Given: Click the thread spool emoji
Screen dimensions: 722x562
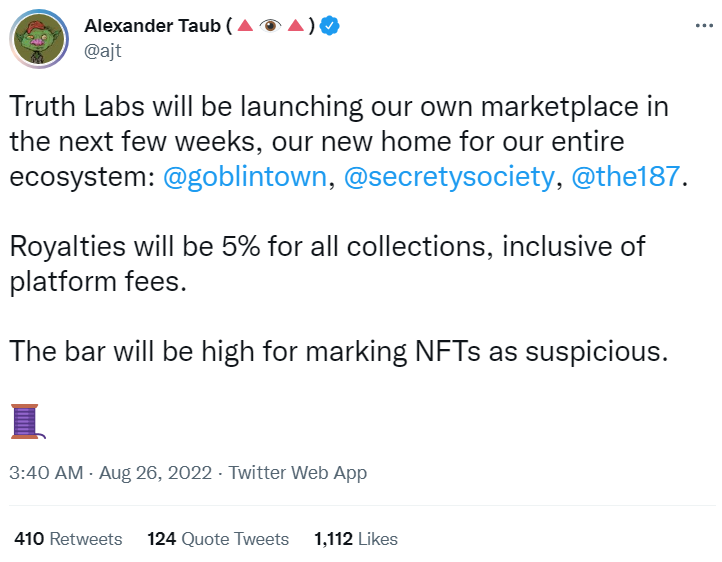Looking at the screenshot, I should [24, 421].
